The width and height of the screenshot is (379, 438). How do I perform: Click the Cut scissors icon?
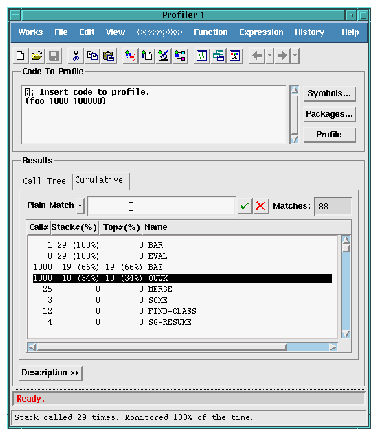pyautogui.click(x=76, y=56)
